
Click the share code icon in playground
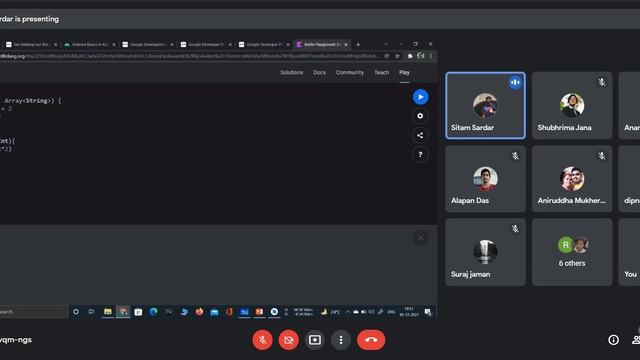420,136
